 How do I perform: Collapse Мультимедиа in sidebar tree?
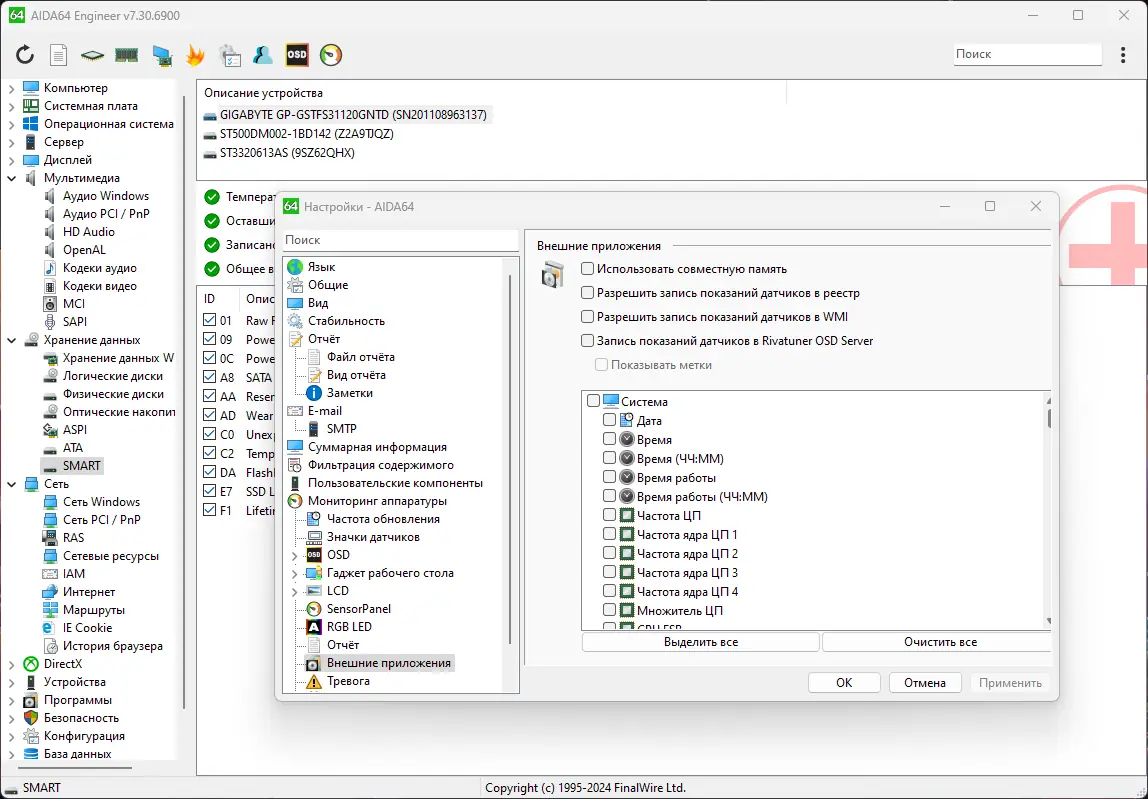(x=11, y=178)
